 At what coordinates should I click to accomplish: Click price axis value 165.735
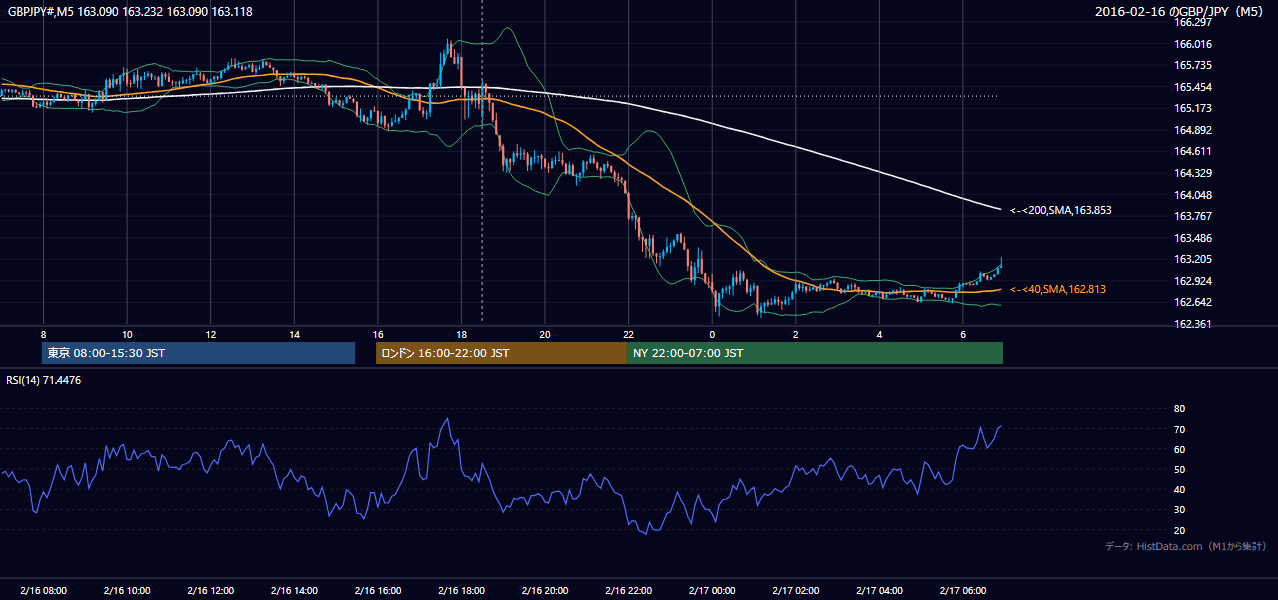1193,65
